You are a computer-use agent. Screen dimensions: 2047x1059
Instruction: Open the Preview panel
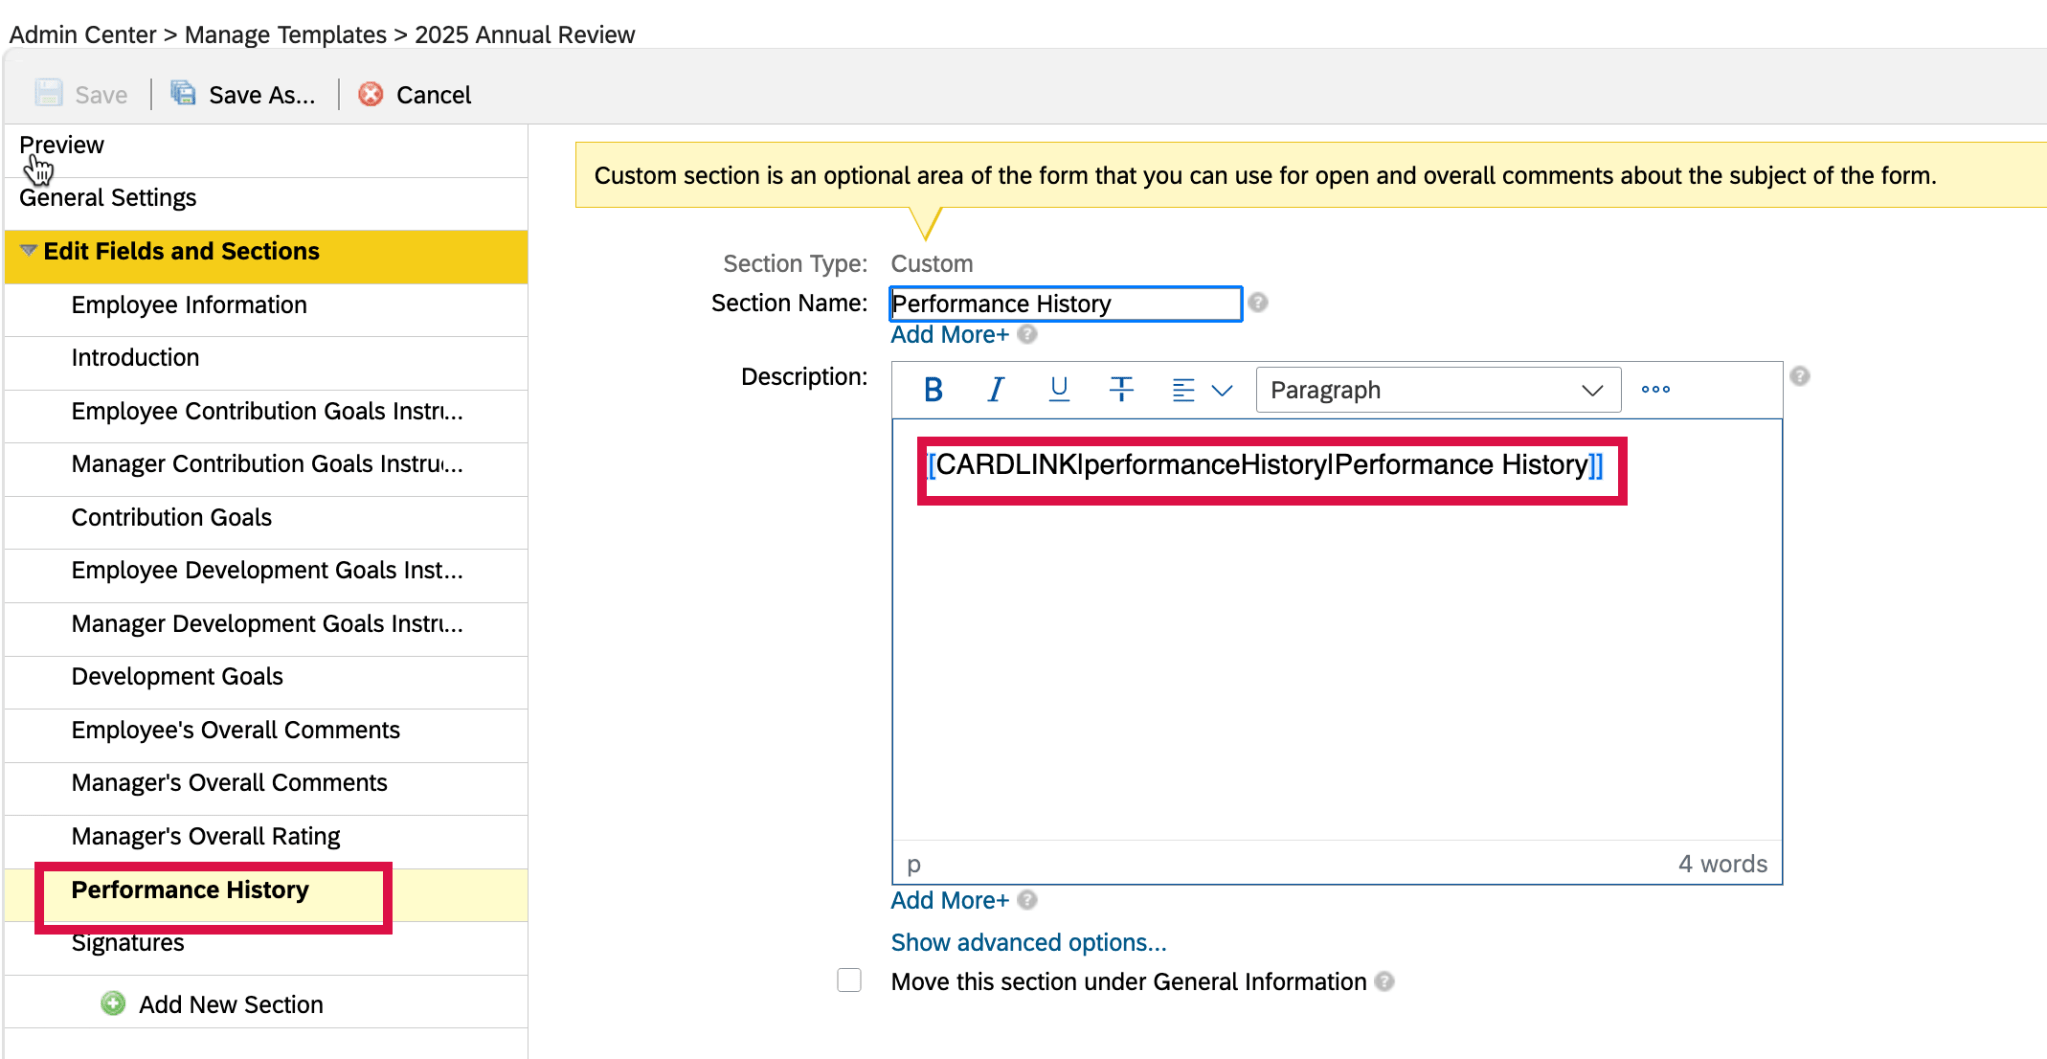tap(61, 144)
